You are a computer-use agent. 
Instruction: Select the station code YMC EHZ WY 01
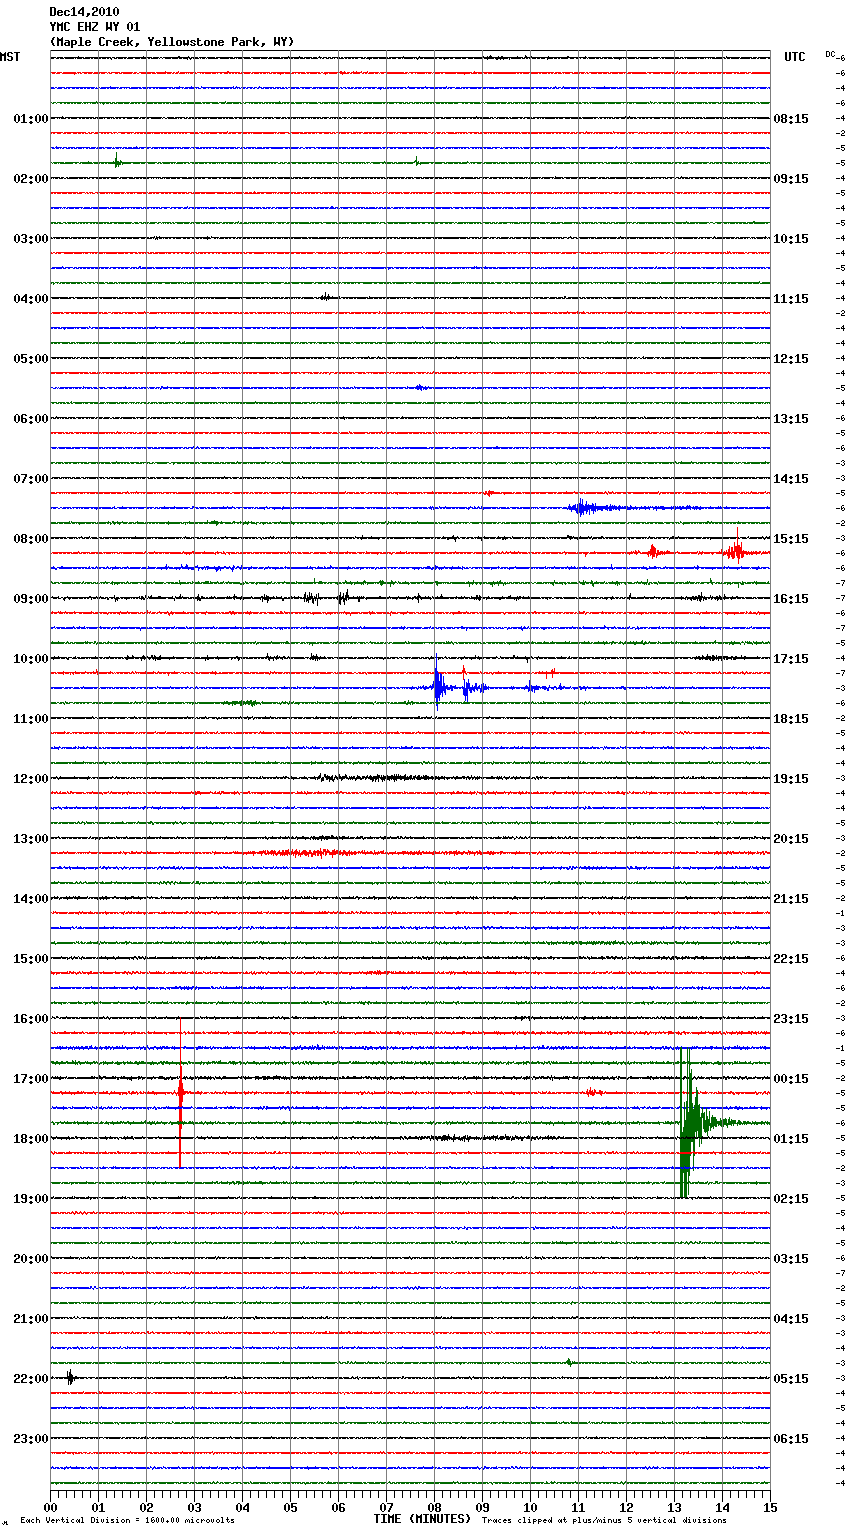click(95, 27)
